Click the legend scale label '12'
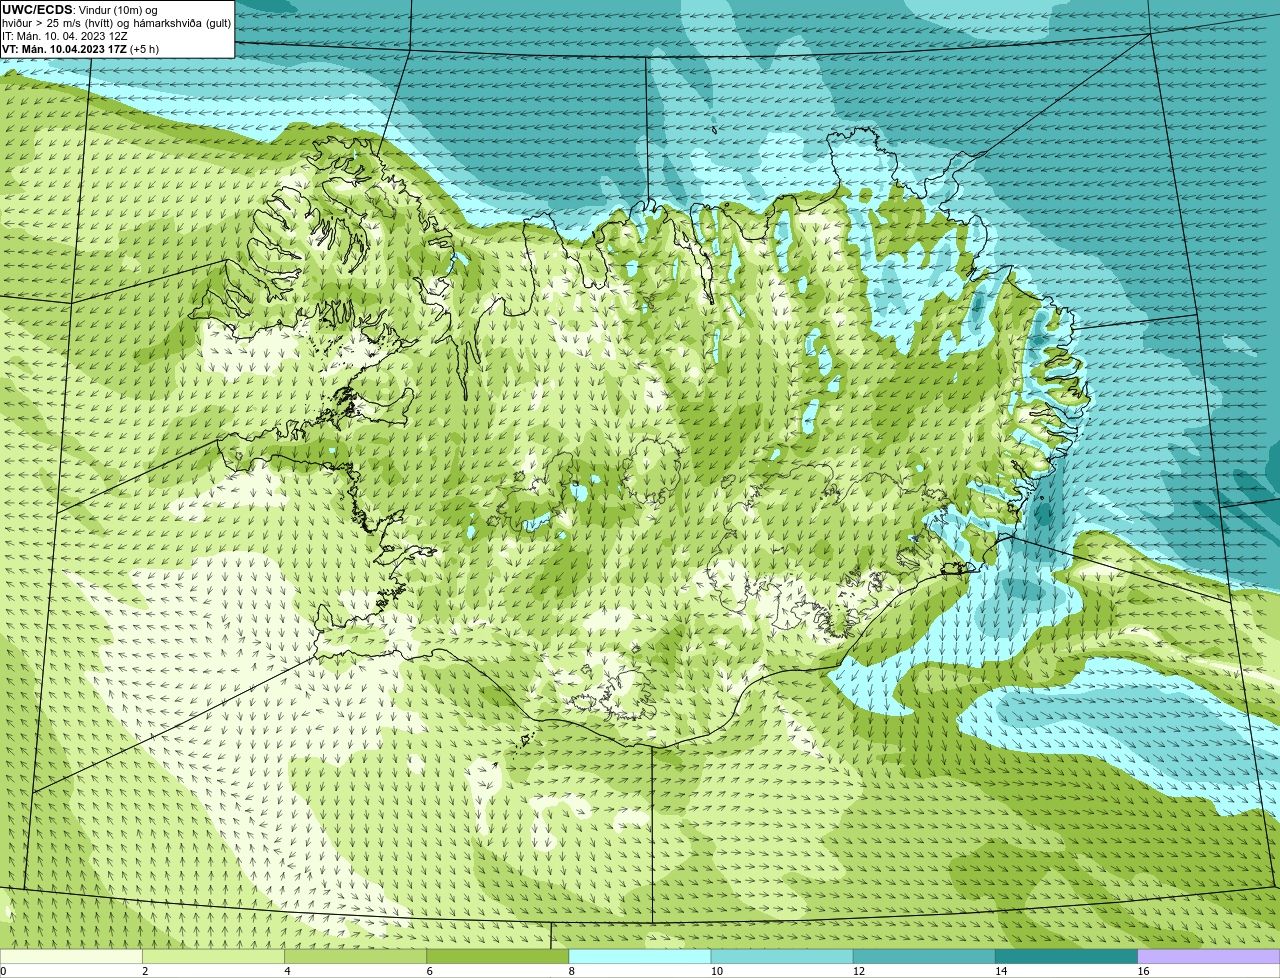The width and height of the screenshot is (1280, 978). coord(859,971)
